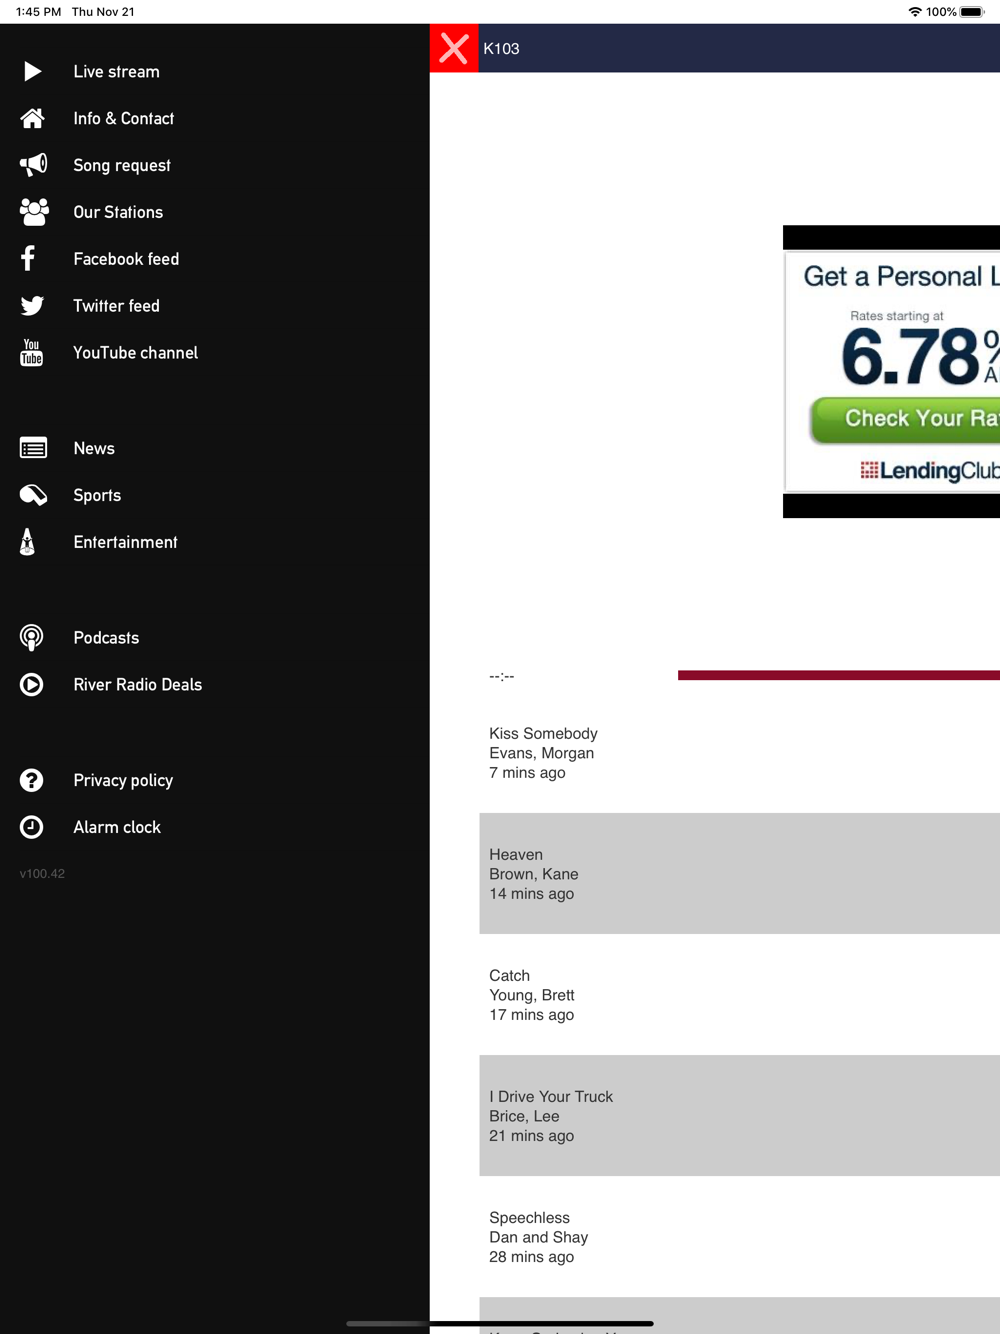Tap the people icon for Our Stations
This screenshot has height=1334, width=1000.
[34, 212]
